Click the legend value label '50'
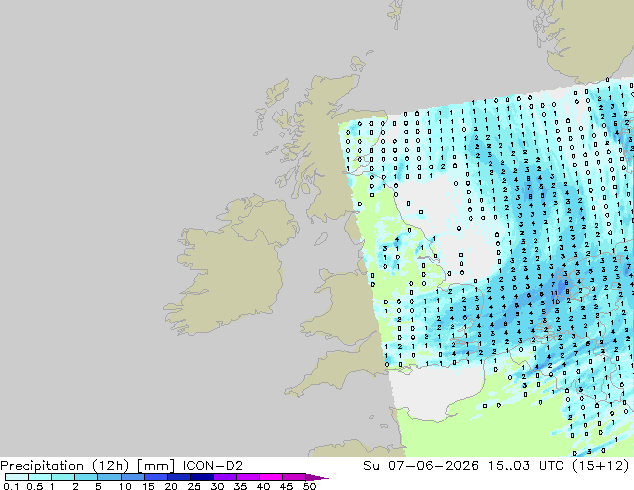The width and height of the screenshot is (634, 490). click(310, 486)
